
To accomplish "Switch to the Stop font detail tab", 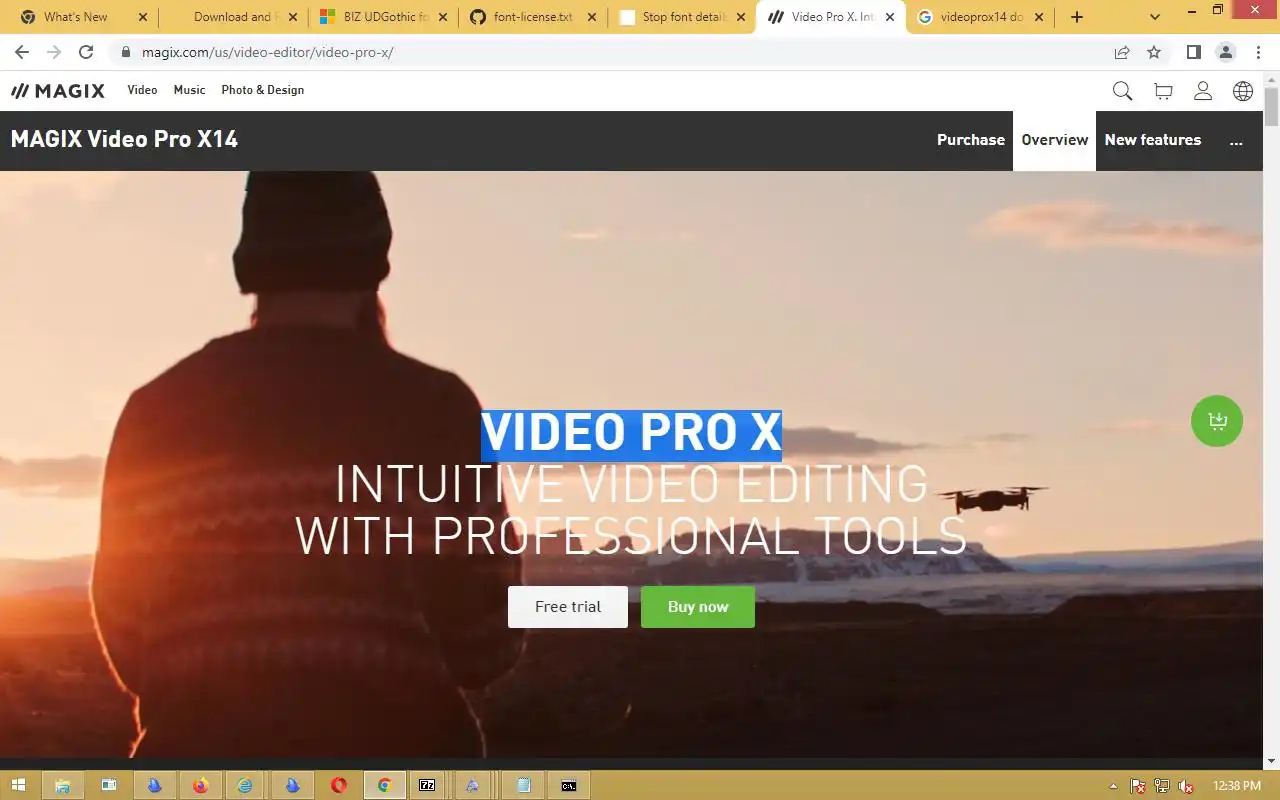I will click(x=683, y=17).
